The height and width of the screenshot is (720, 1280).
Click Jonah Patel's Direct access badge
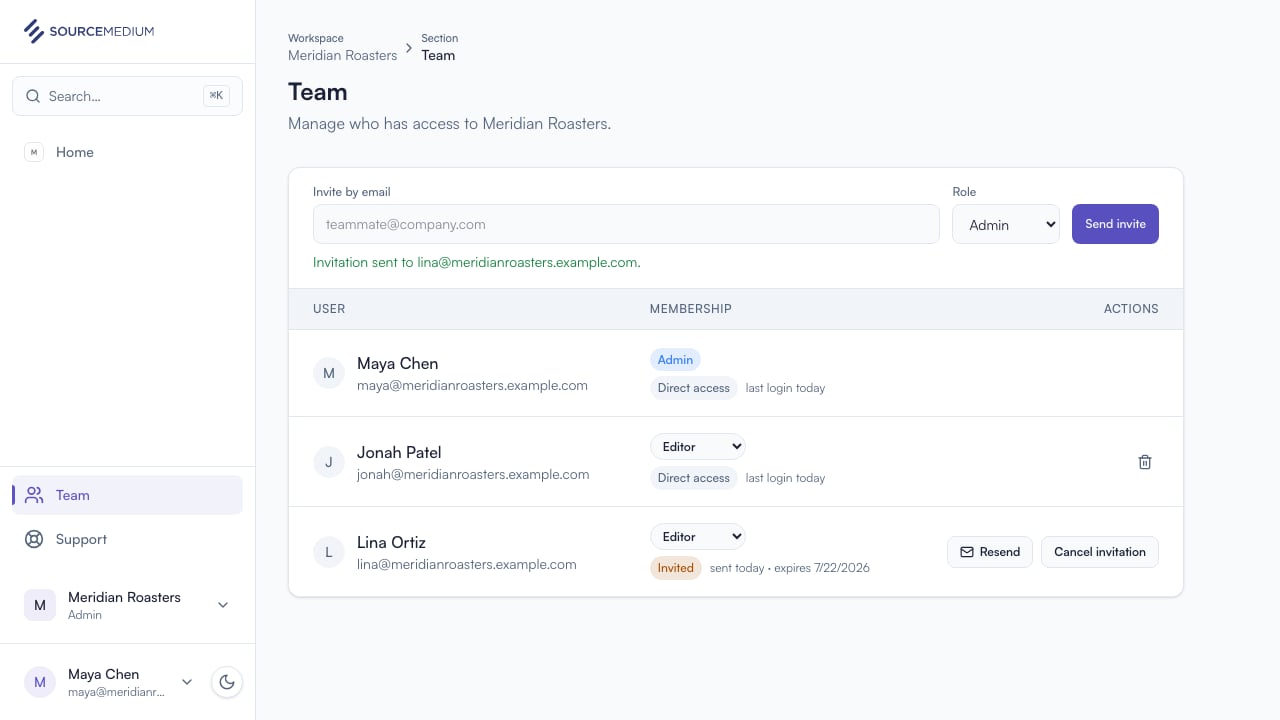(x=694, y=478)
